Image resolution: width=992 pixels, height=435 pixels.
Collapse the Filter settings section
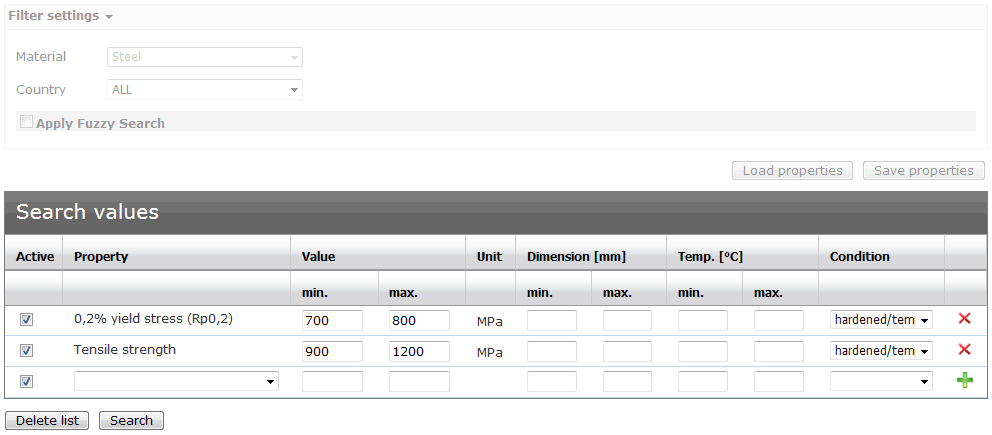click(60, 16)
